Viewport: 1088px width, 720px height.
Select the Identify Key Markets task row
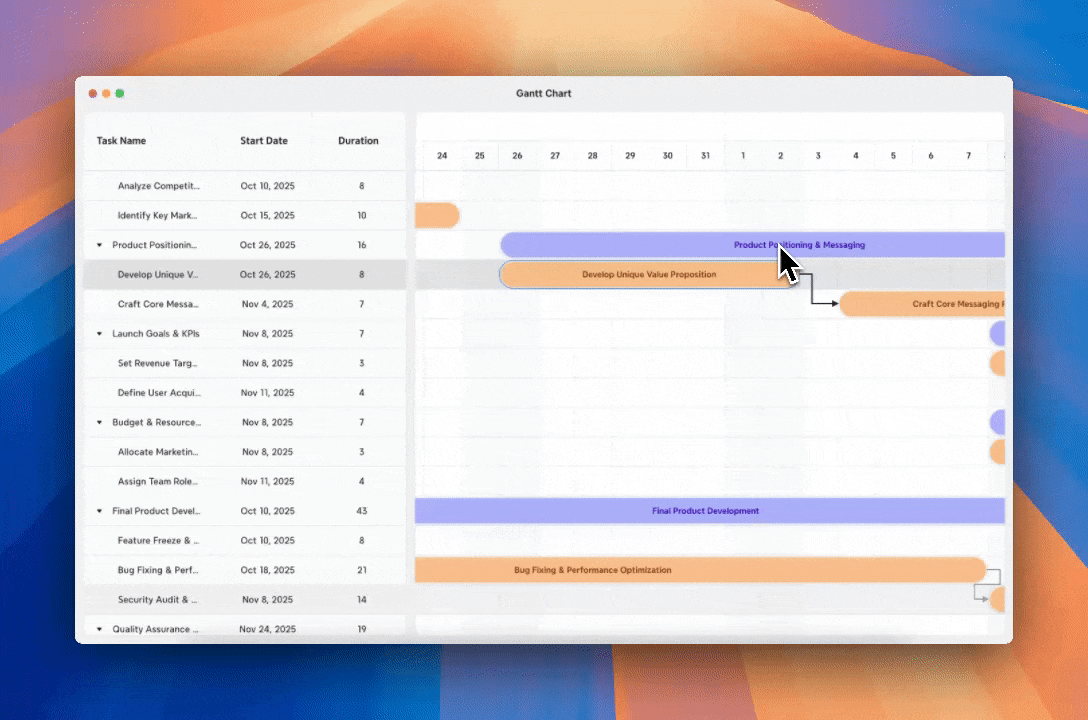[x=160, y=215]
